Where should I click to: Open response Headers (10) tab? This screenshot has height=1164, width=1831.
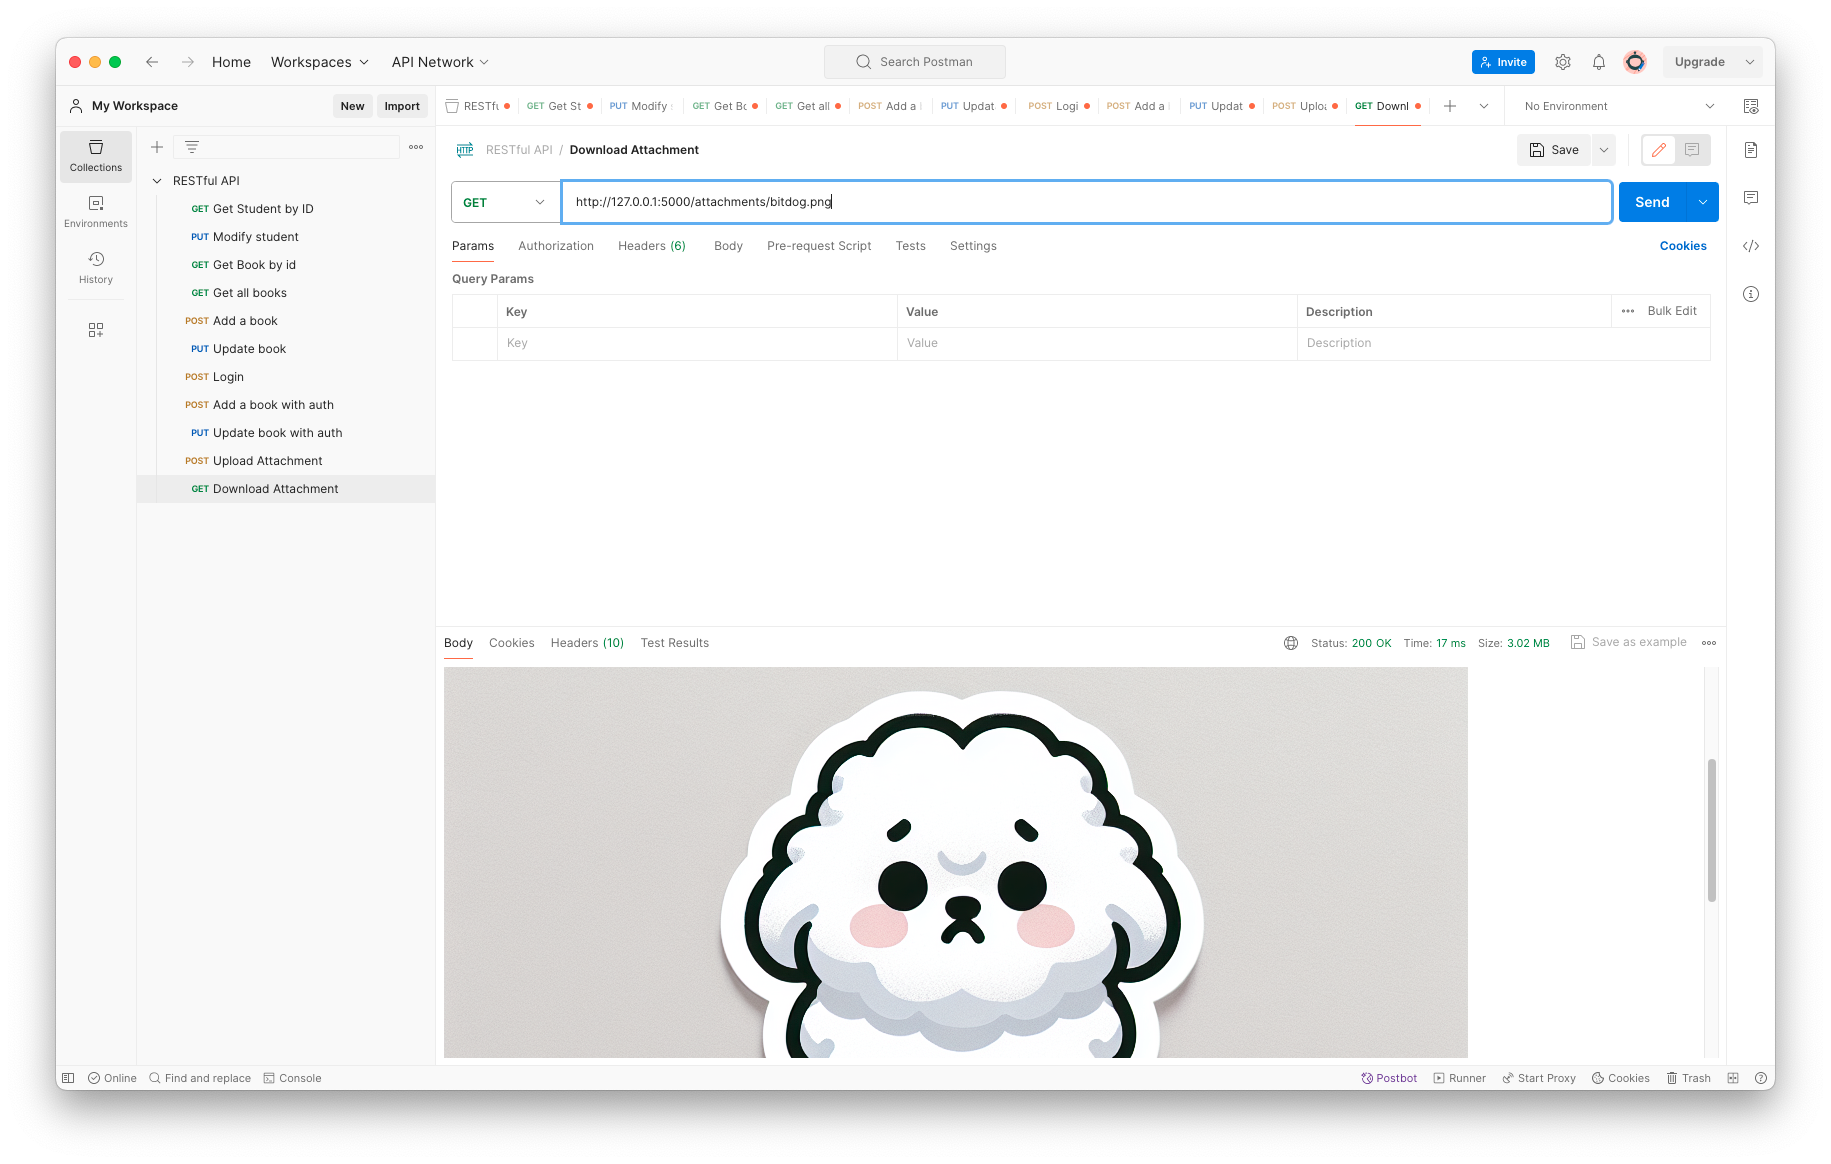[587, 643]
